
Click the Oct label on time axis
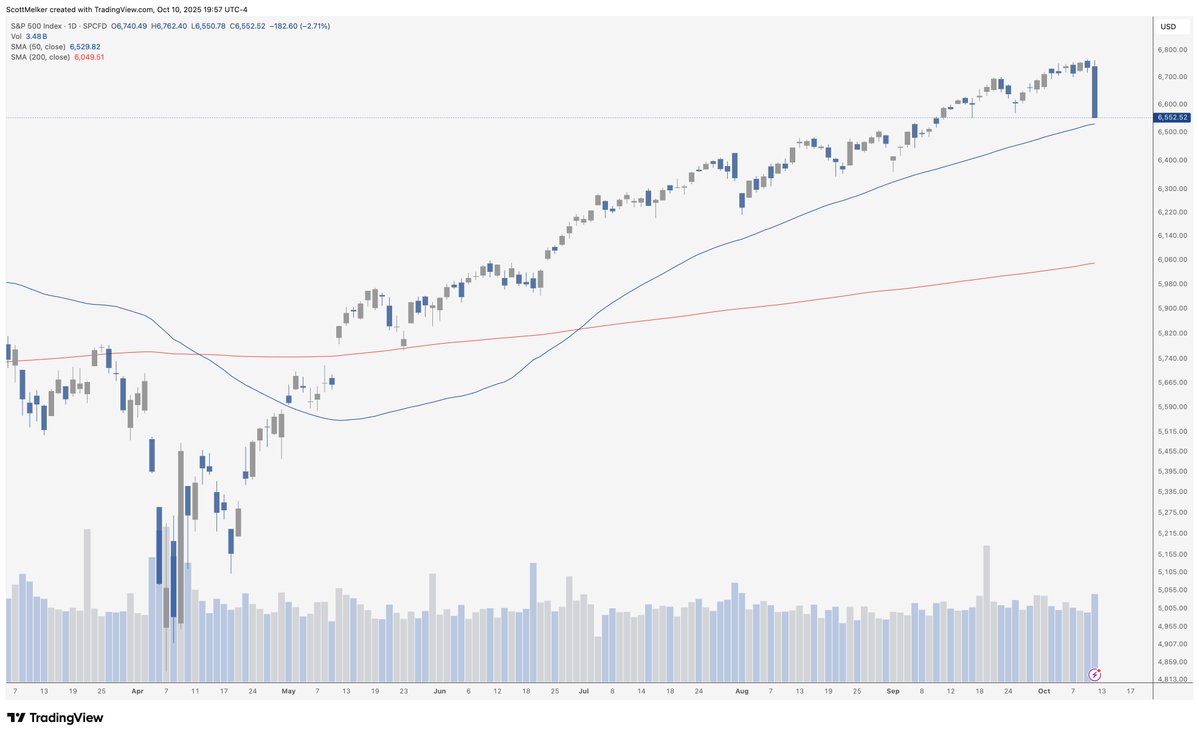(x=1042, y=690)
